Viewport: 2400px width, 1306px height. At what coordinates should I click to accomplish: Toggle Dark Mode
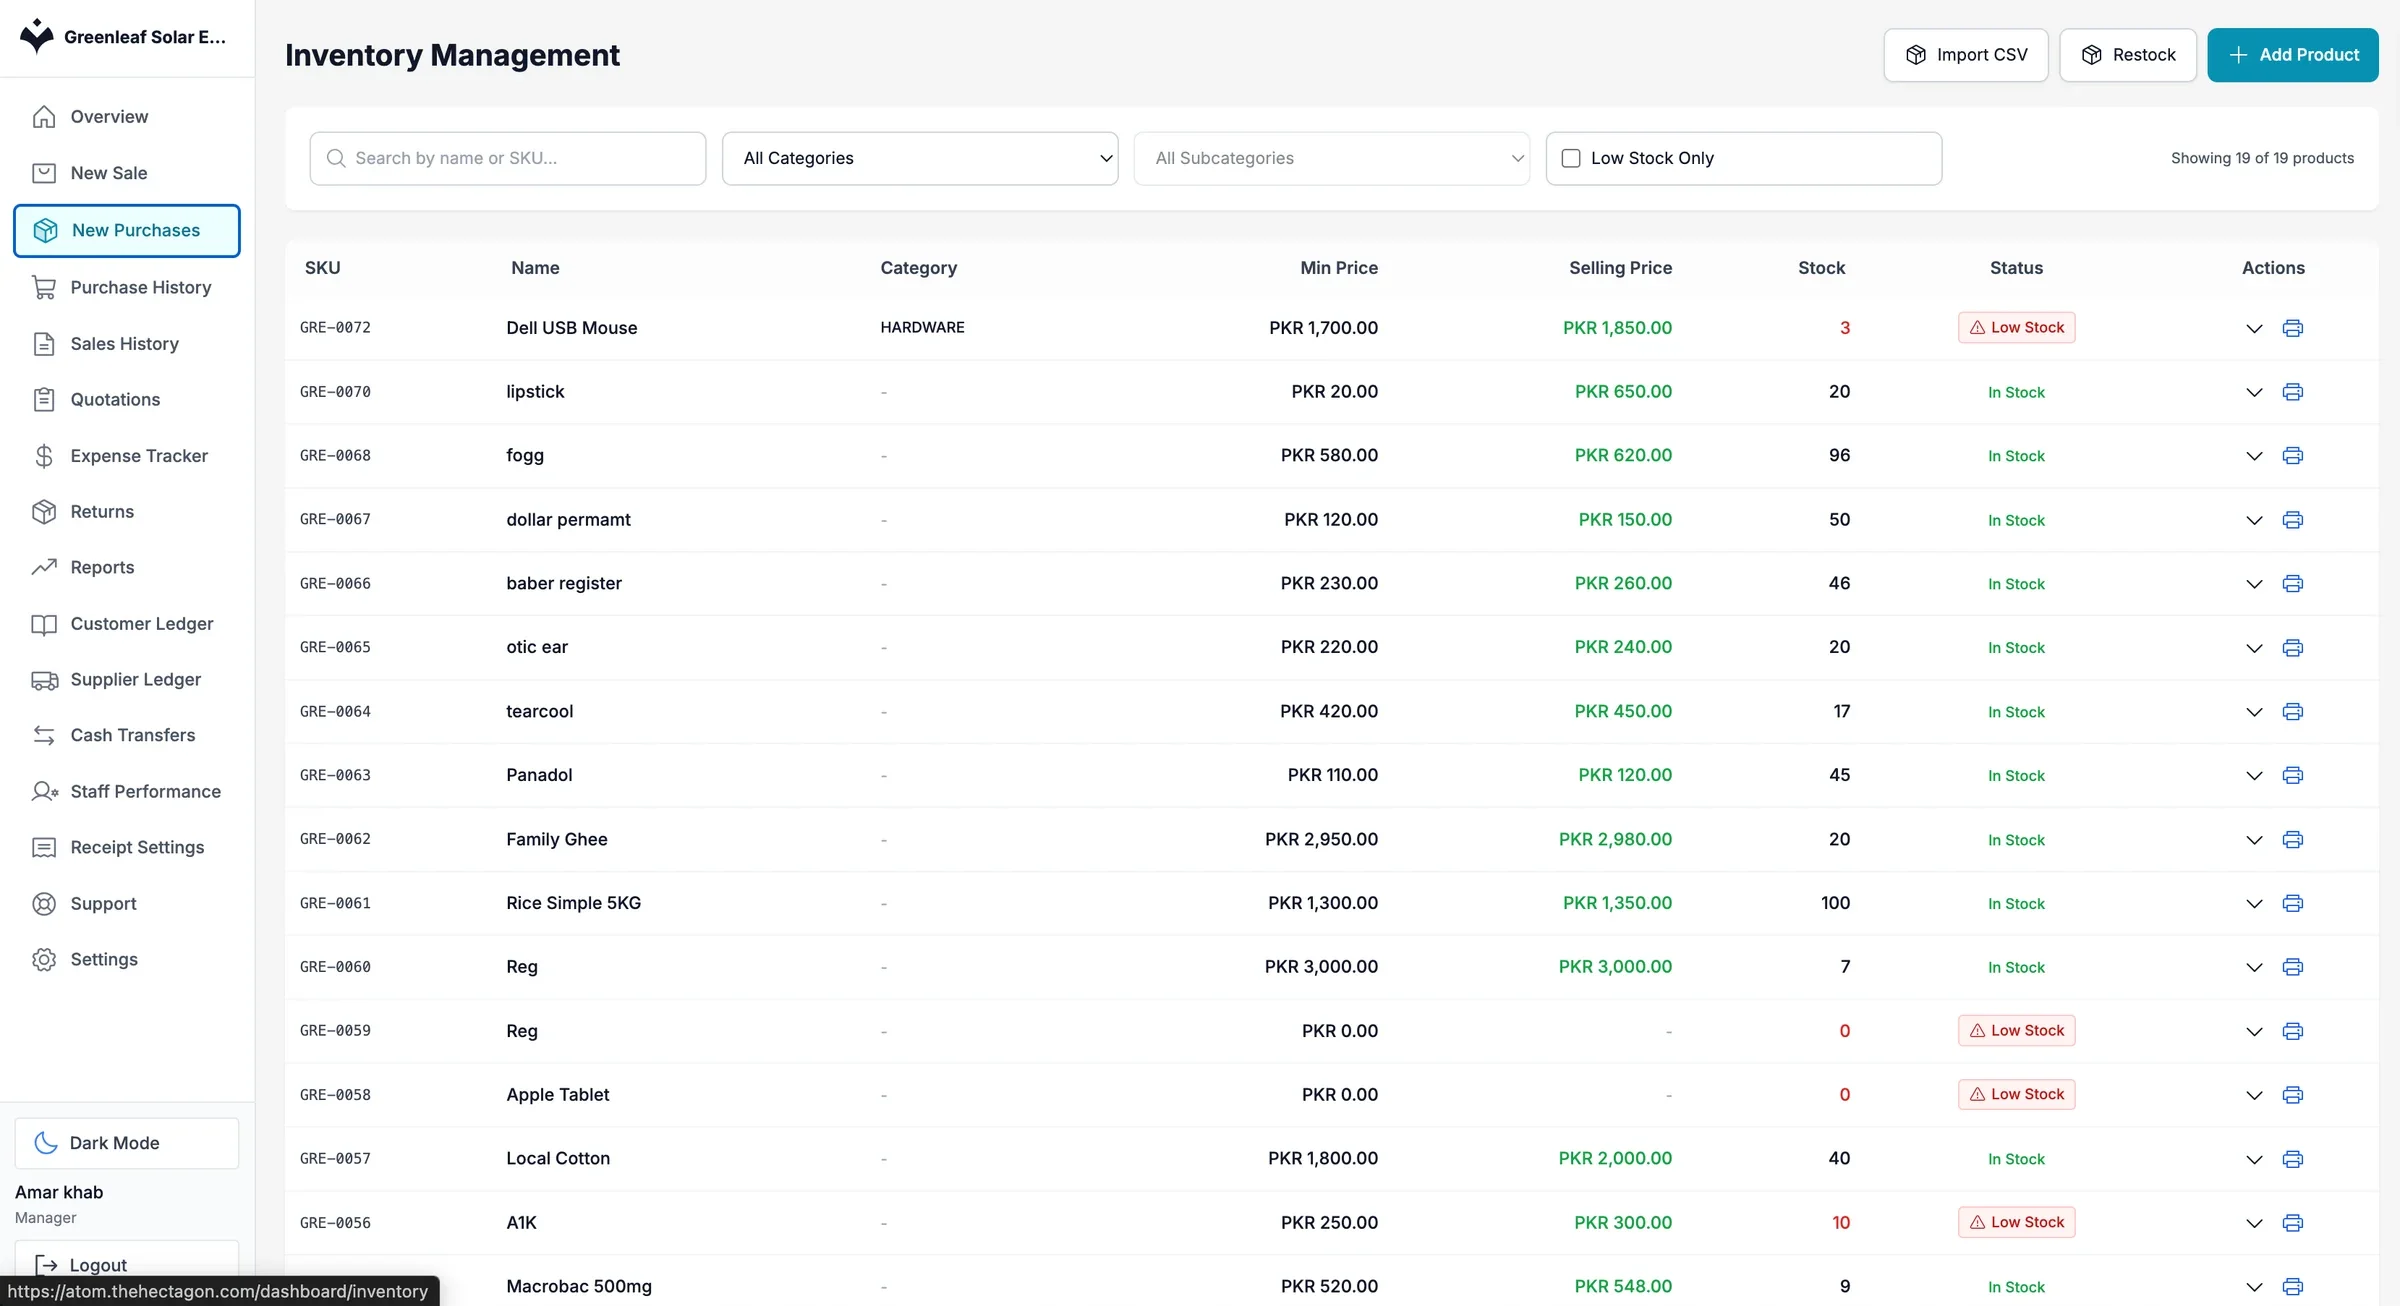(127, 1143)
